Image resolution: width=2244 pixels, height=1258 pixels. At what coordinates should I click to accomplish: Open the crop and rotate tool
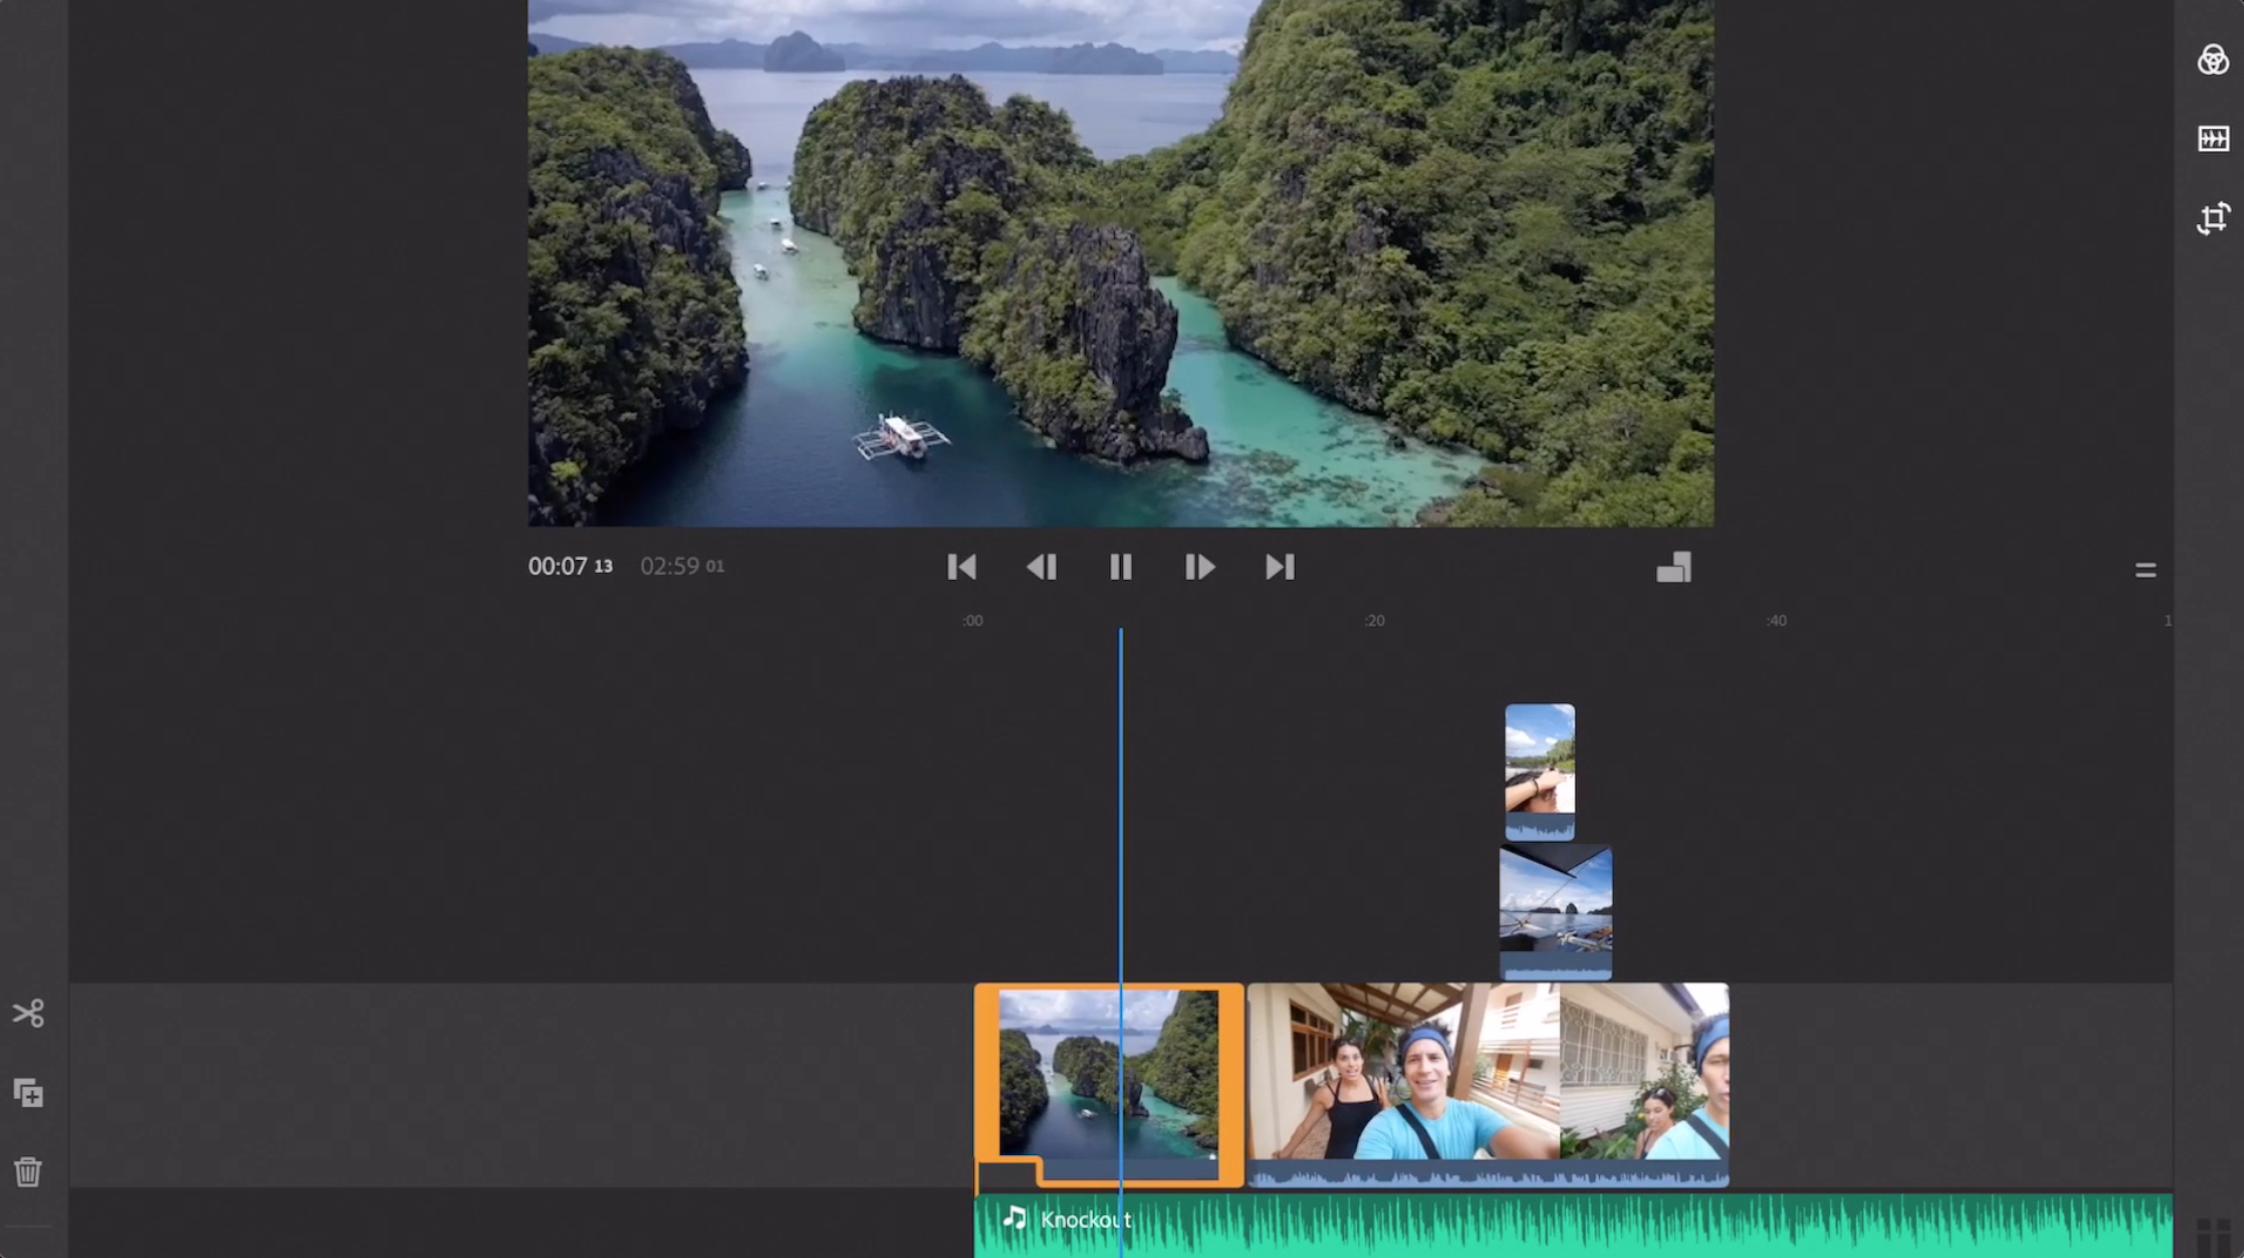2212,218
